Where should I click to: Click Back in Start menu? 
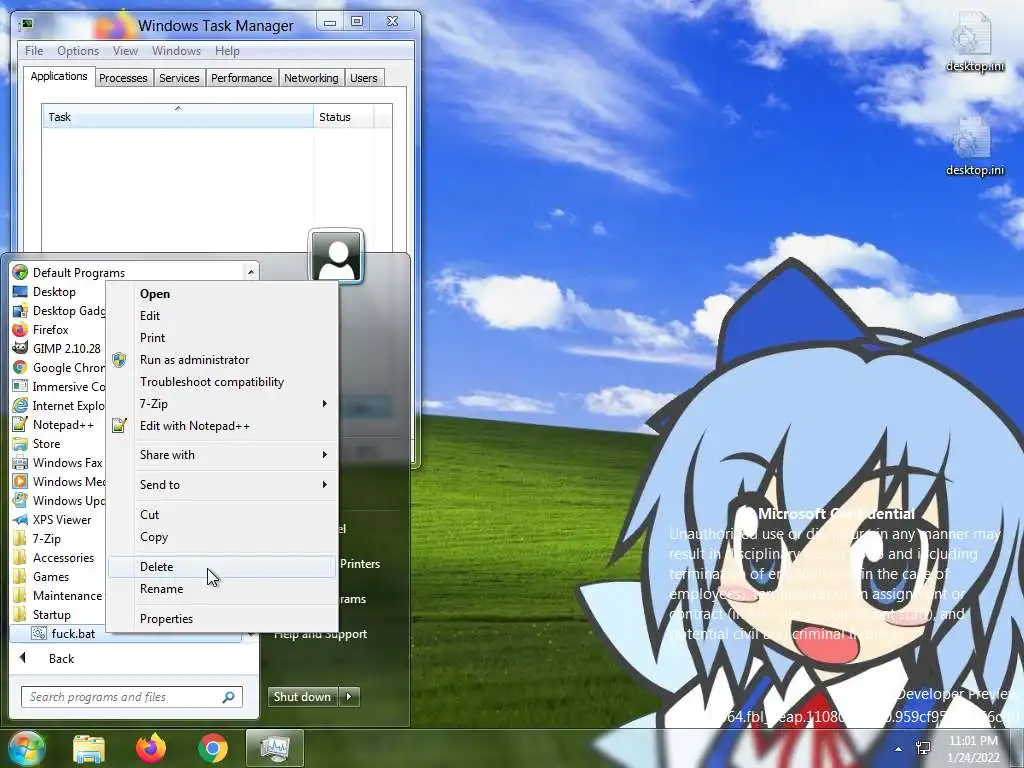(x=61, y=658)
